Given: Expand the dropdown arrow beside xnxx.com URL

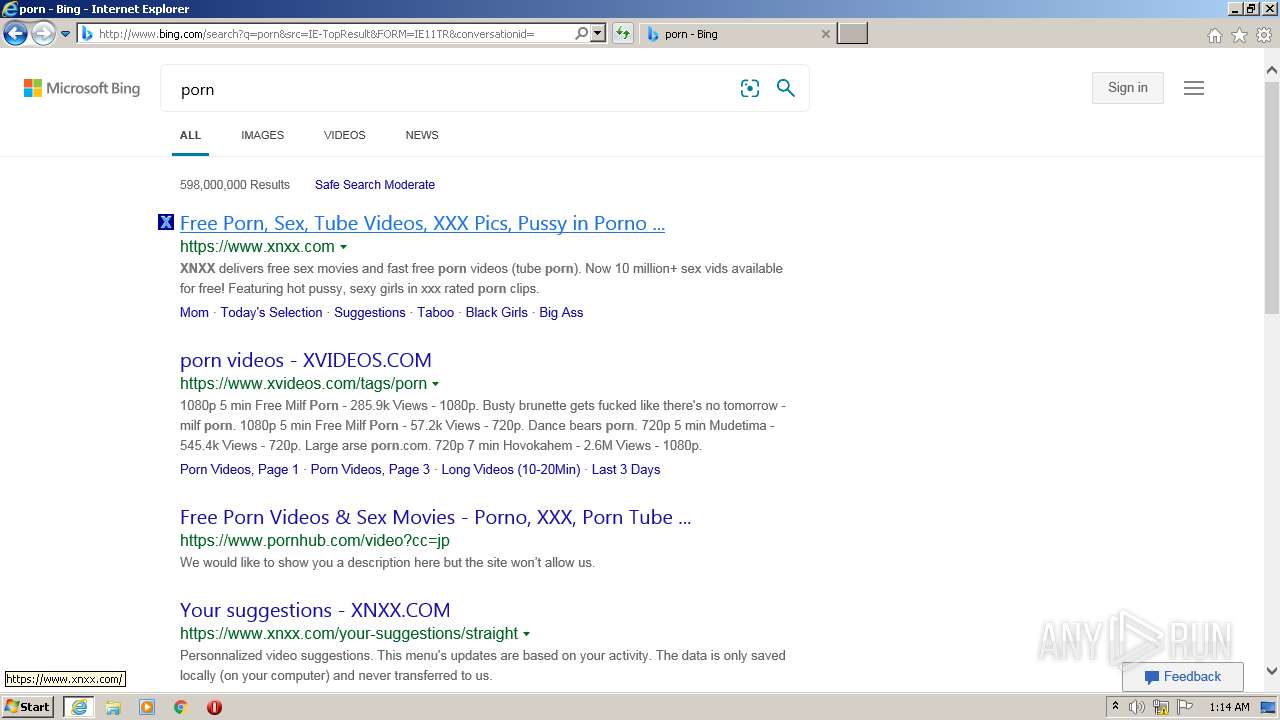Looking at the screenshot, I should coord(343,247).
